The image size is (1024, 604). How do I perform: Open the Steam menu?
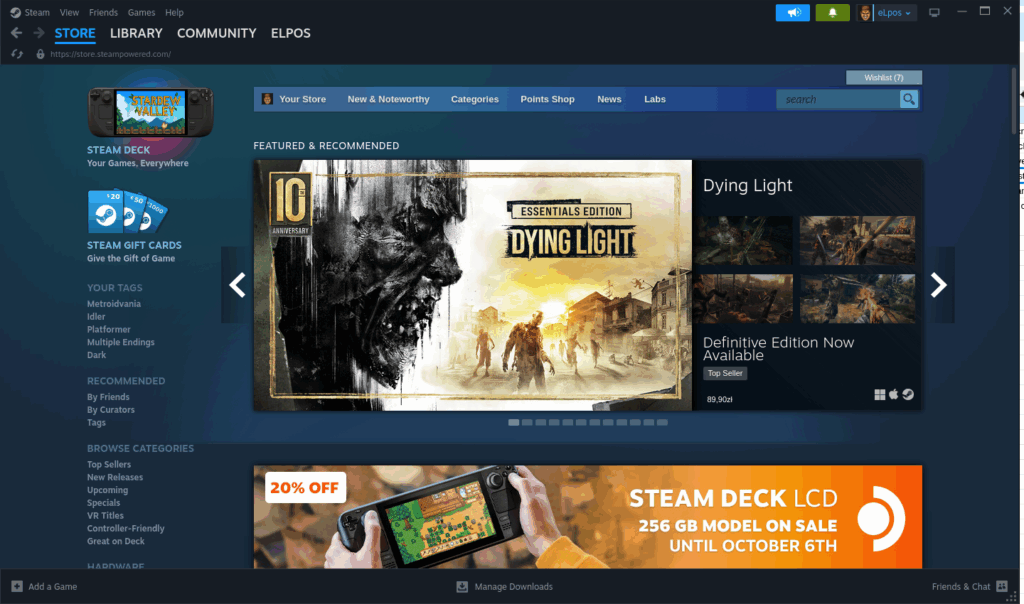pos(37,12)
